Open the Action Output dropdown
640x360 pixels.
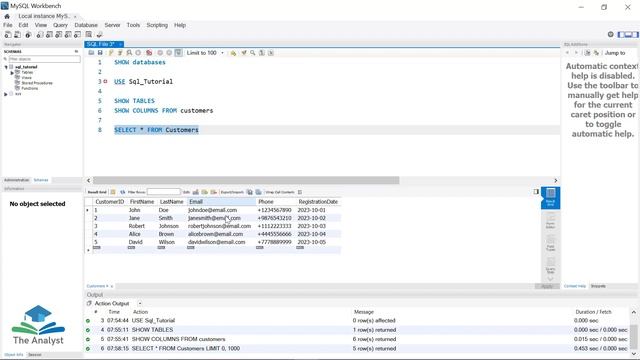[x=140, y=303]
